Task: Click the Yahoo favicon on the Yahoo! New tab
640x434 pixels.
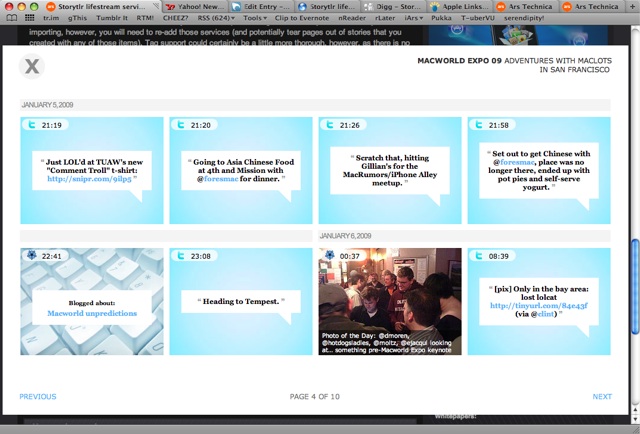Action: [x=170, y=7]
